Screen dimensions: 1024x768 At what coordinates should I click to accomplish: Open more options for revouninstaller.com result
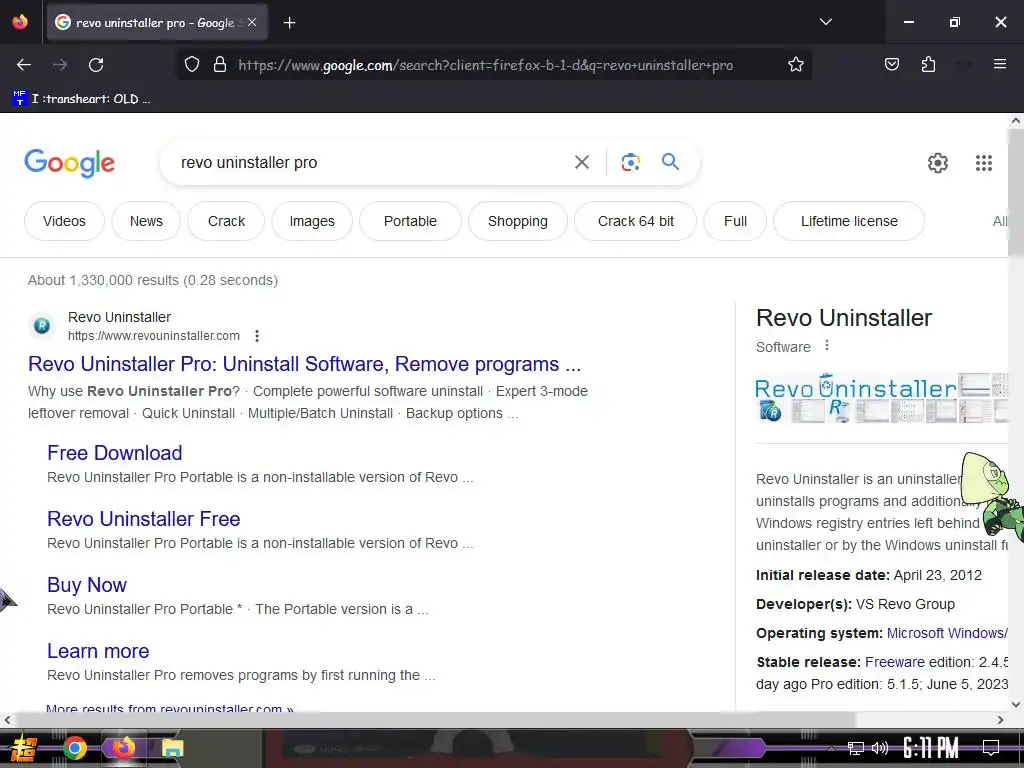pyautogui.click(x=257, y=336)
